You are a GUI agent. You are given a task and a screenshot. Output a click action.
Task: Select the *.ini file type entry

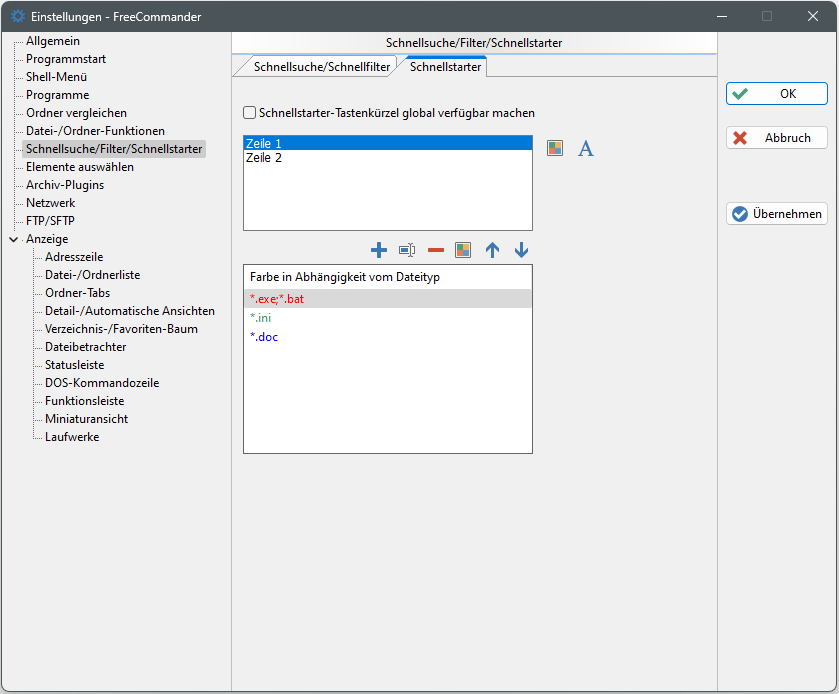click(x=260, y=318)
